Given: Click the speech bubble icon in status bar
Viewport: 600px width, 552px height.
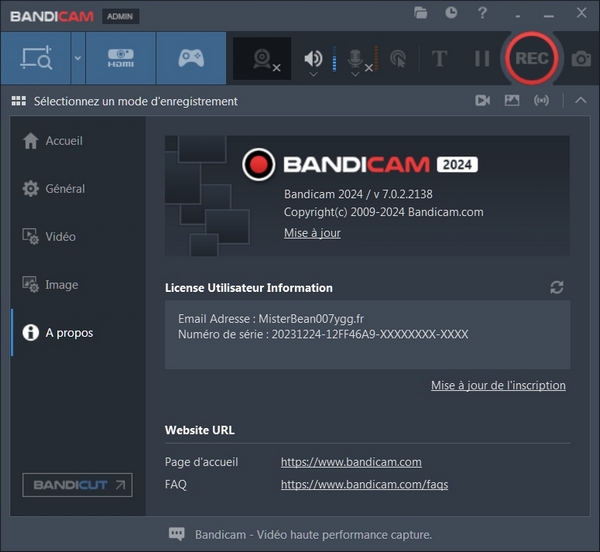Looking at the screenshot, I should coord(176,534).
